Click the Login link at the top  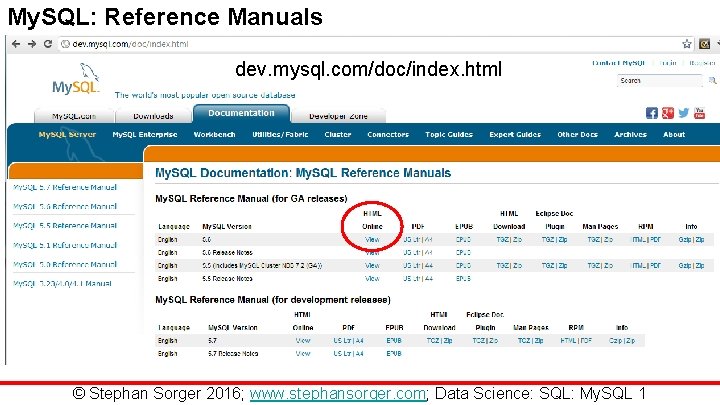[668, 63]
